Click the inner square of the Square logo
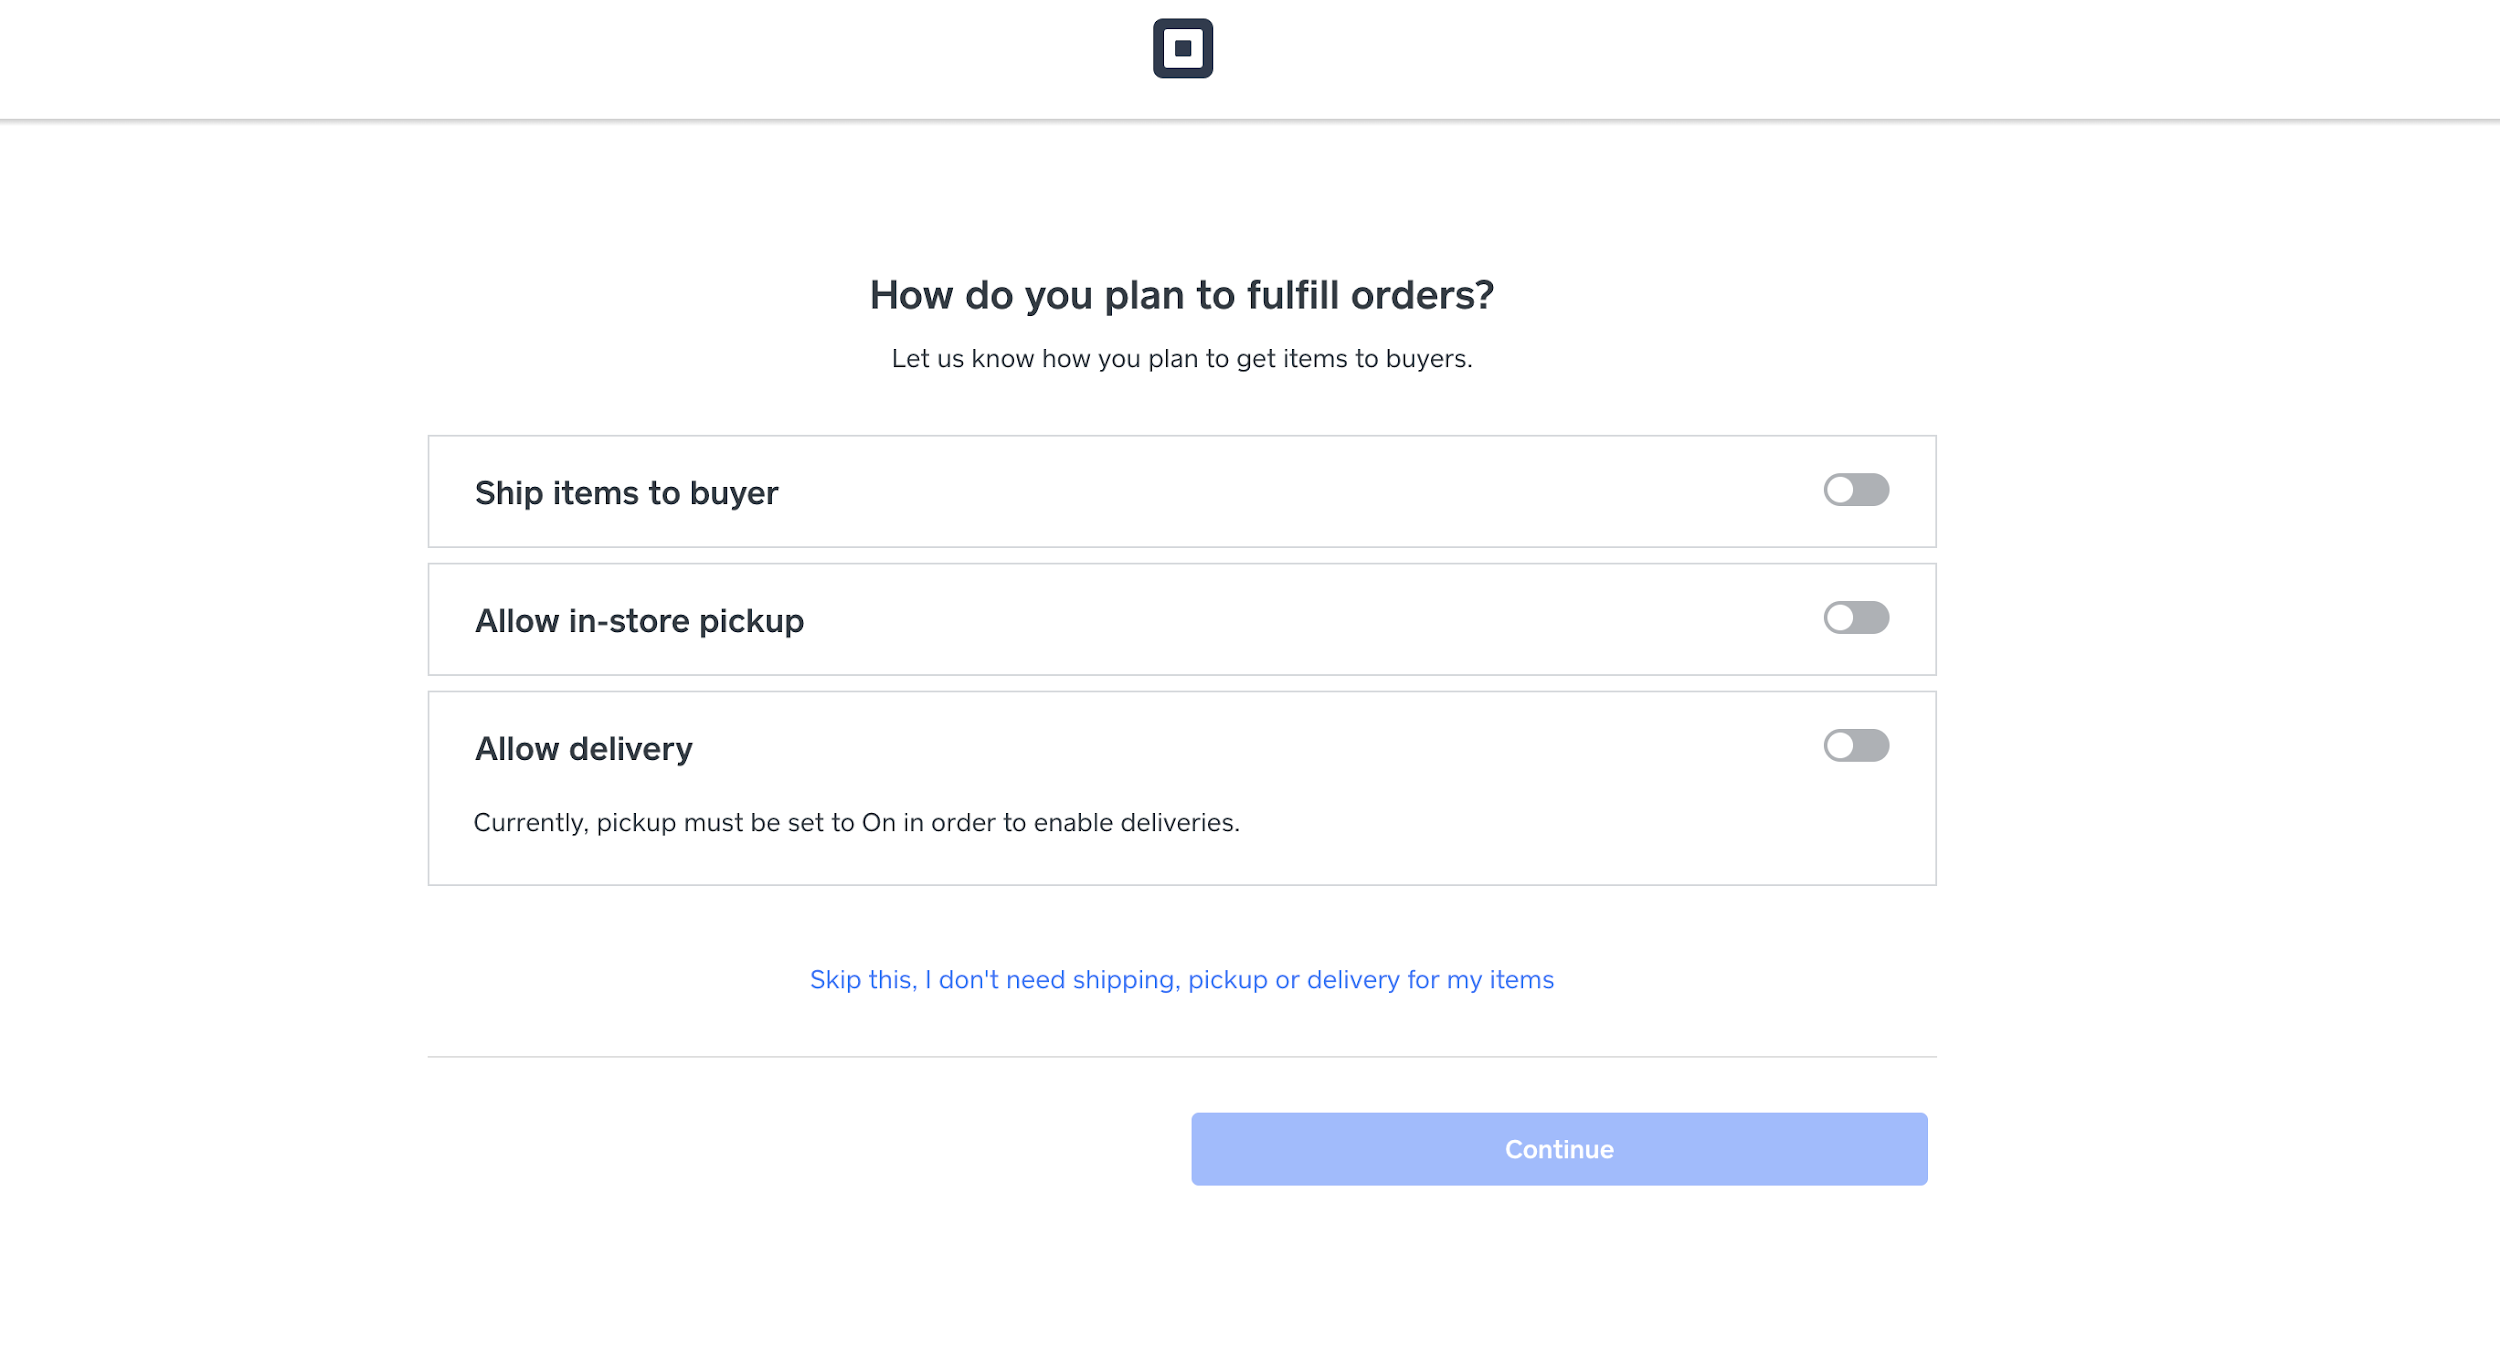Screen dimensions: 2500x1372 pyautogui.click(x=1183, y=48)
